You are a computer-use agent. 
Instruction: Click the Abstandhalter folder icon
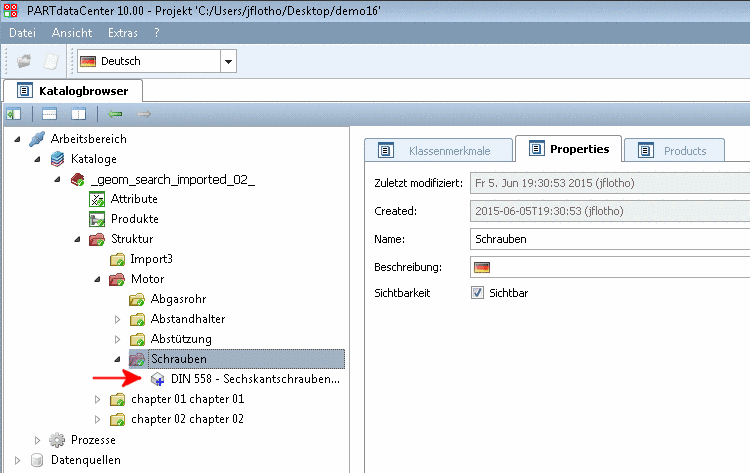tap(137, 319)
